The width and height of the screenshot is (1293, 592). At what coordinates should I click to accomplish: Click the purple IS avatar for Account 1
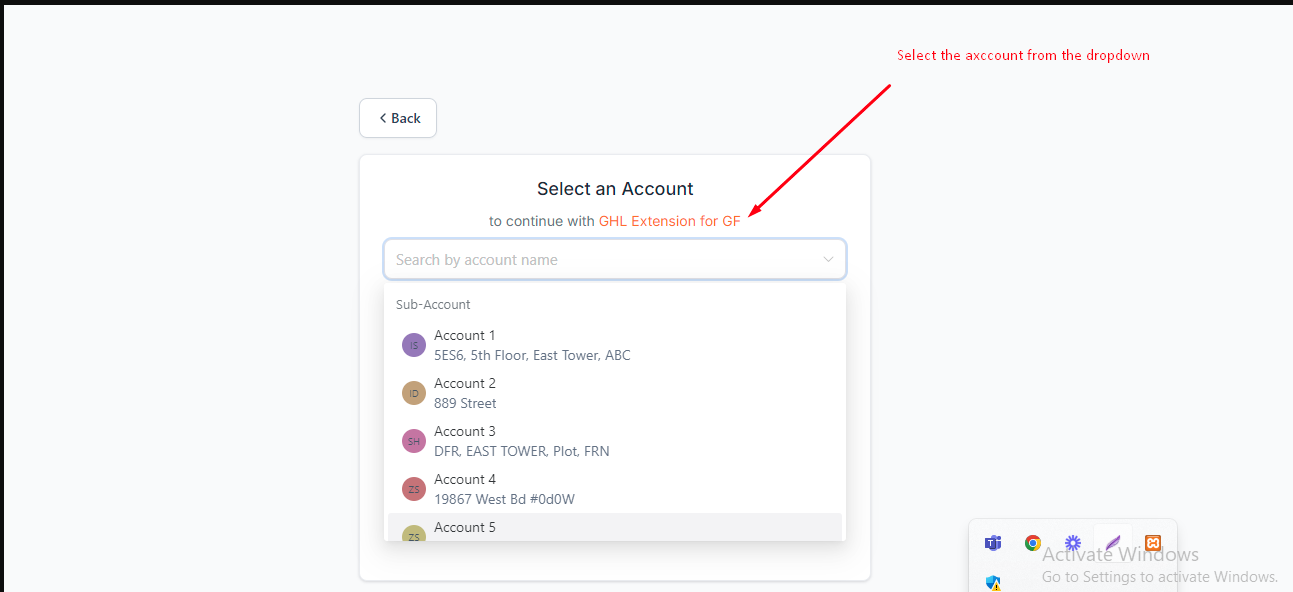(414, 345)
